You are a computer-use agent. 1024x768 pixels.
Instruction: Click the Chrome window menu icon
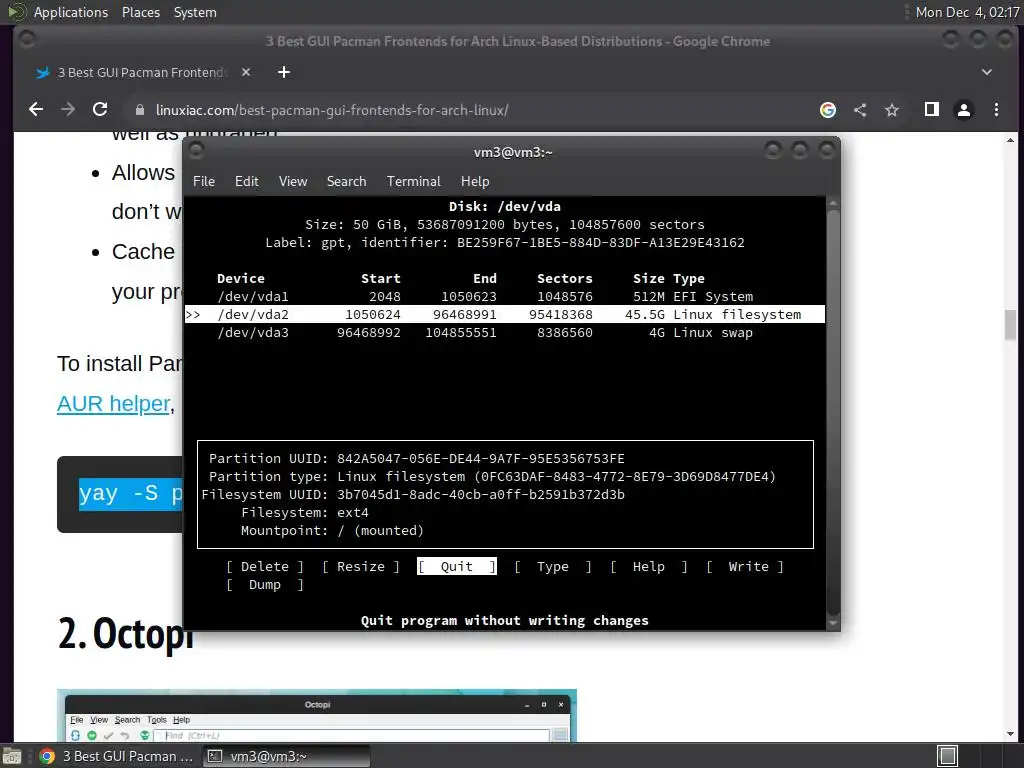pyautogui.click(x=27, y=40)
